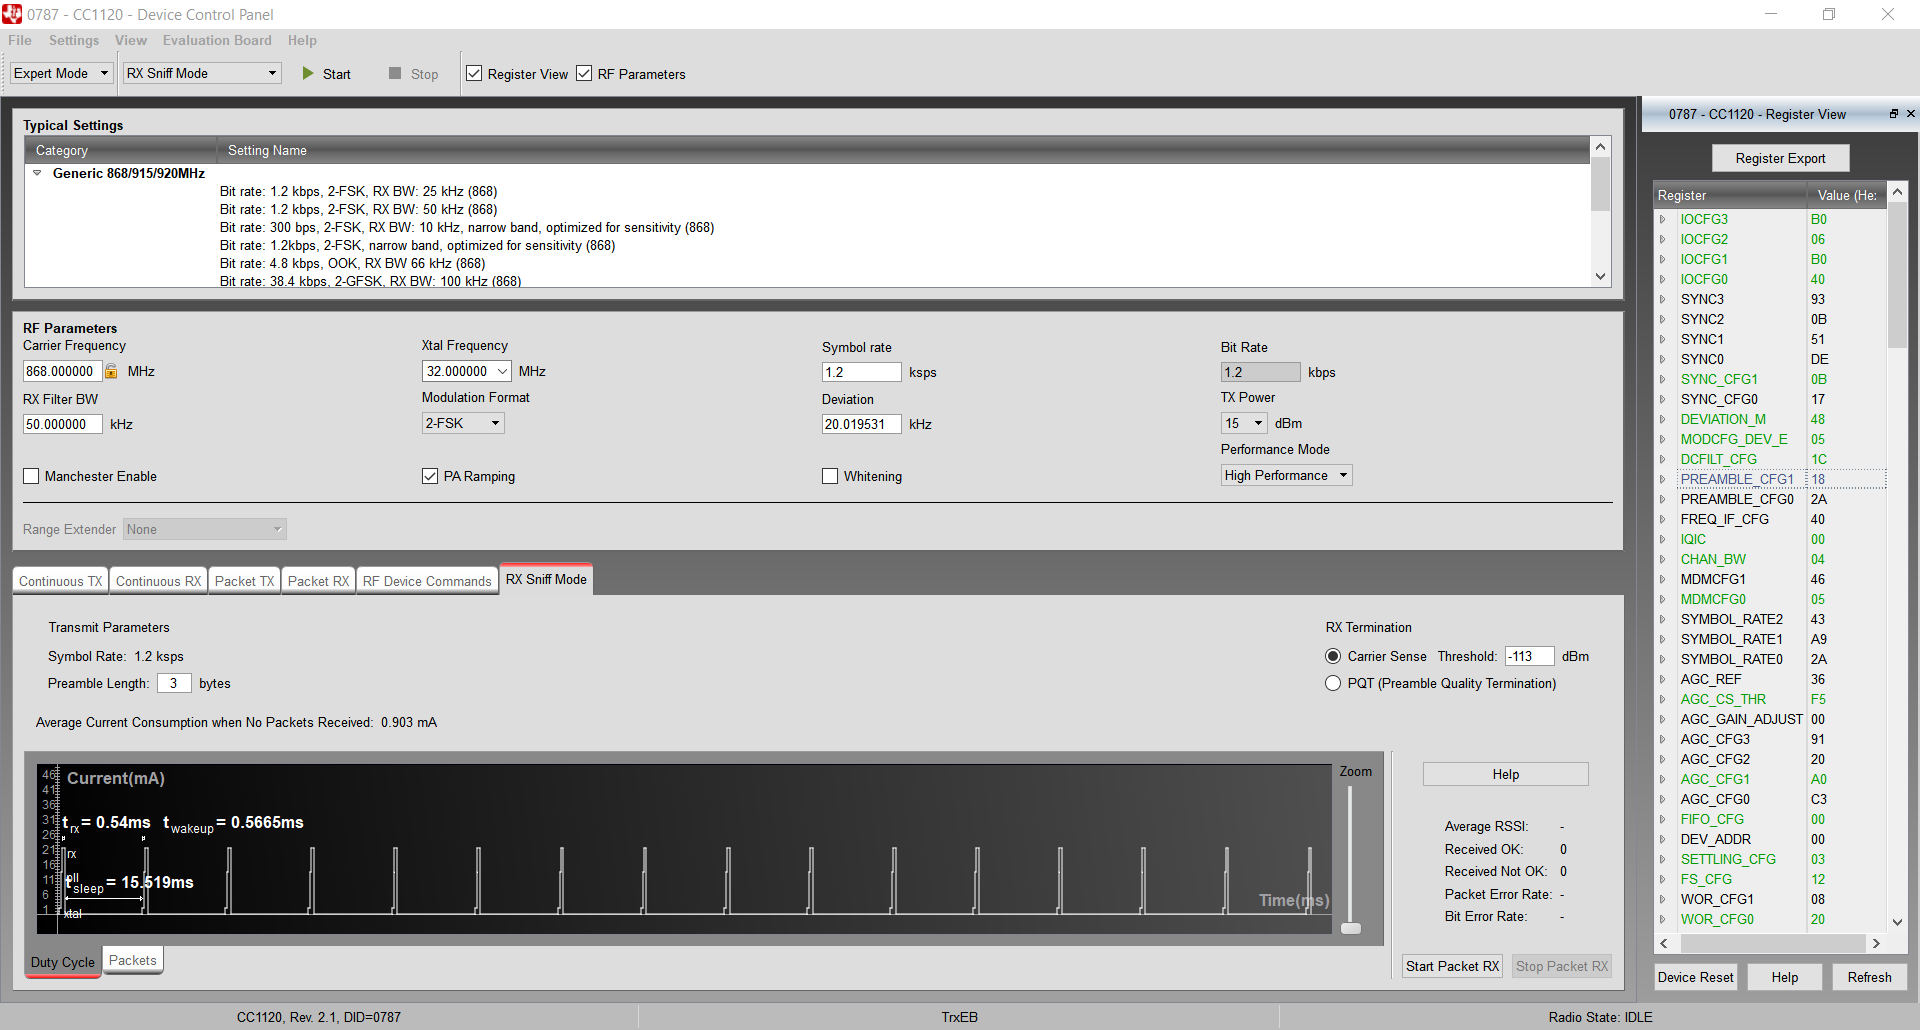Click the Register Export button

coord(1780,158)
